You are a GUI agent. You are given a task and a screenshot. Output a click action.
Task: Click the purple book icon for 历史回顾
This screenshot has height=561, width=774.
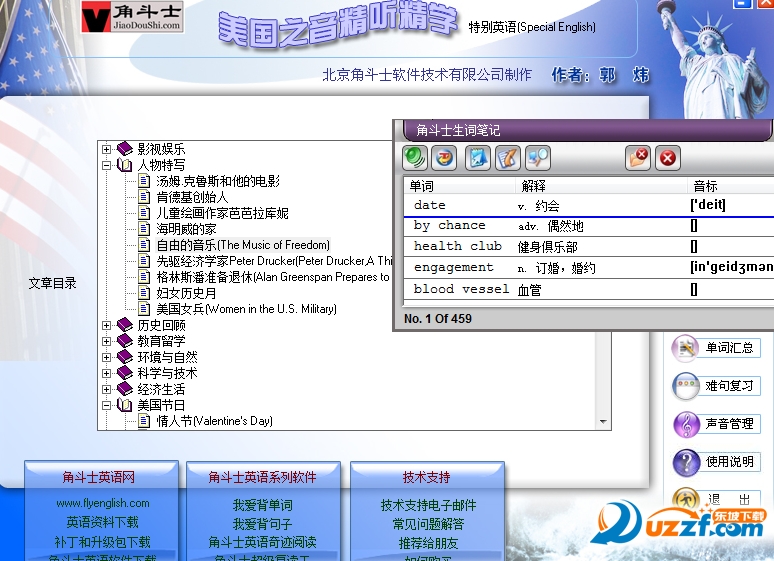pos(125,325)
